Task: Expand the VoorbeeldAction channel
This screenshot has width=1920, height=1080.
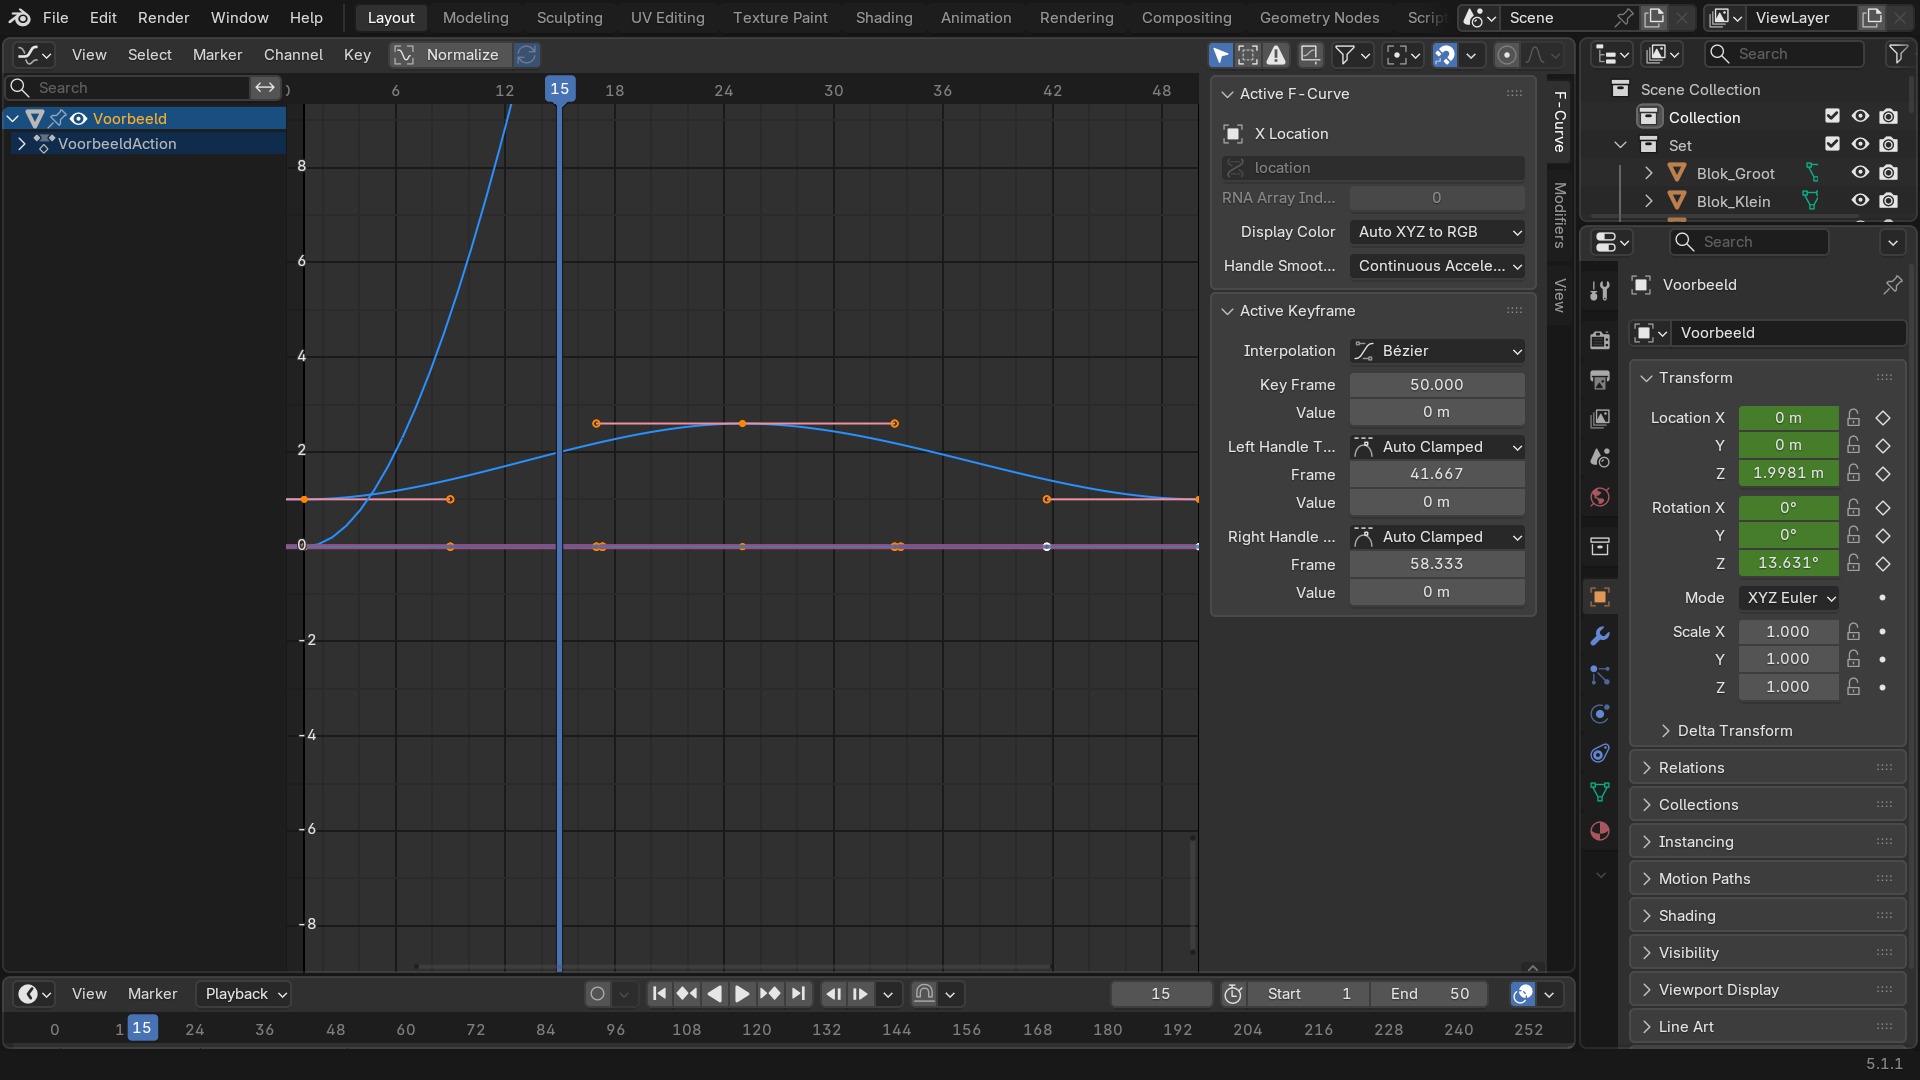Action: tap(22, 144)
